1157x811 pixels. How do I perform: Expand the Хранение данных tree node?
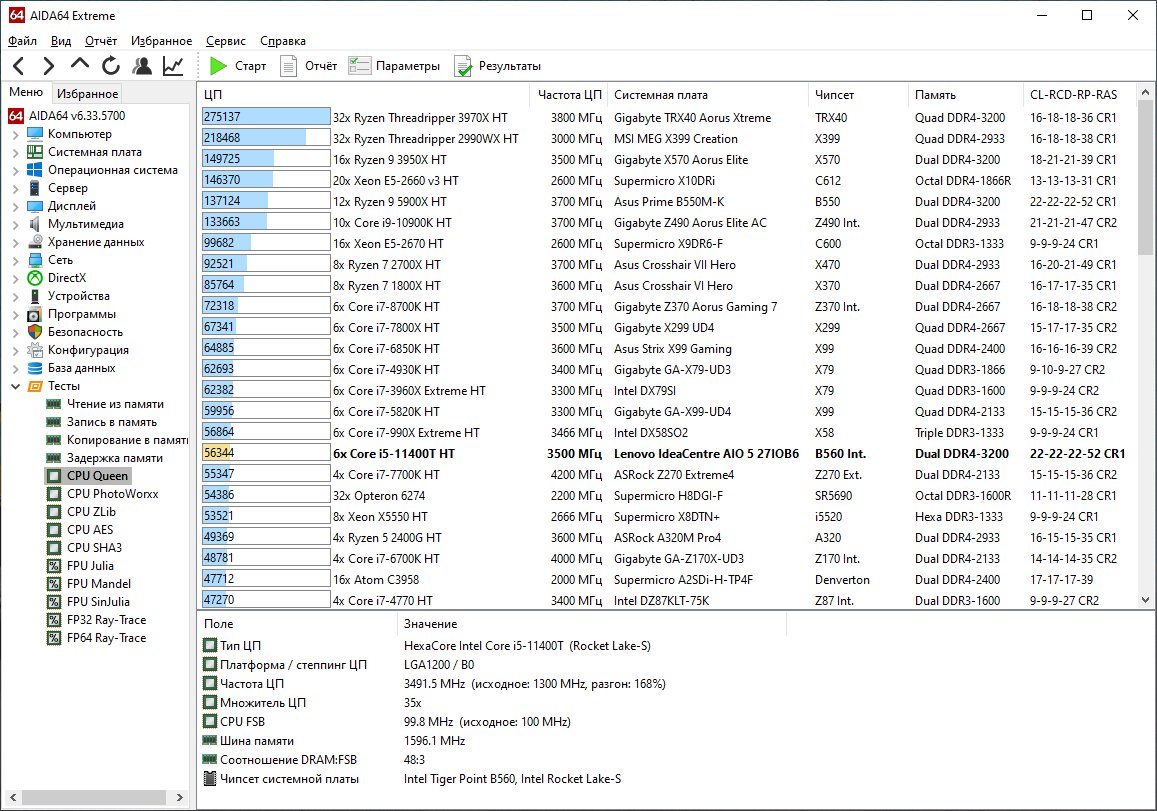pyautogui.click(x=15, y=242)
